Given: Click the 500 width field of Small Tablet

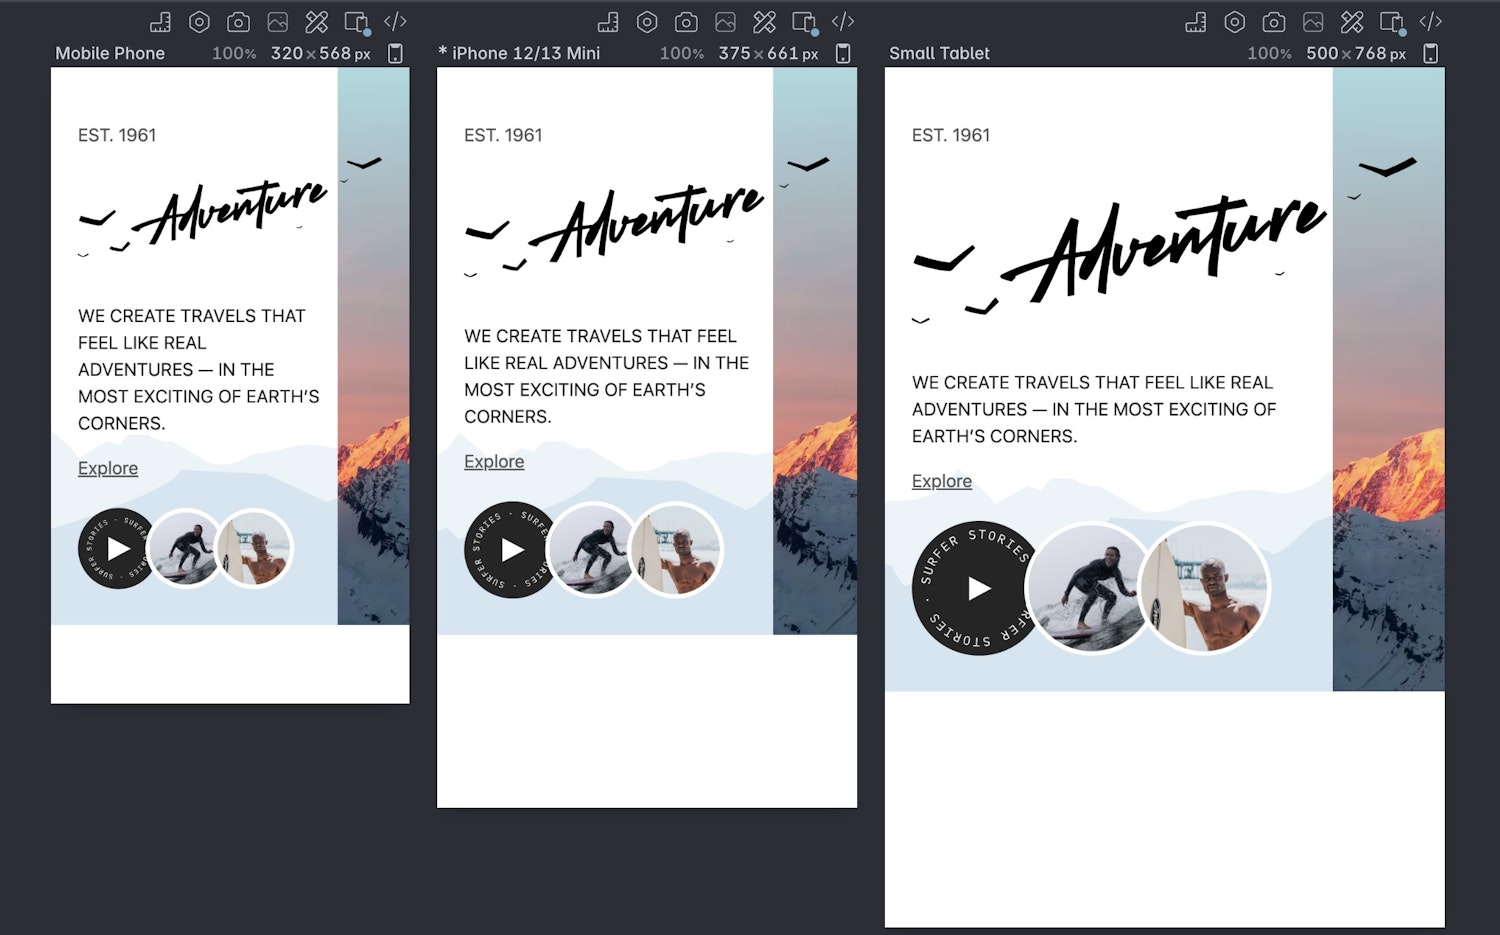Looking at the screenshot, I should (1321, 54).
